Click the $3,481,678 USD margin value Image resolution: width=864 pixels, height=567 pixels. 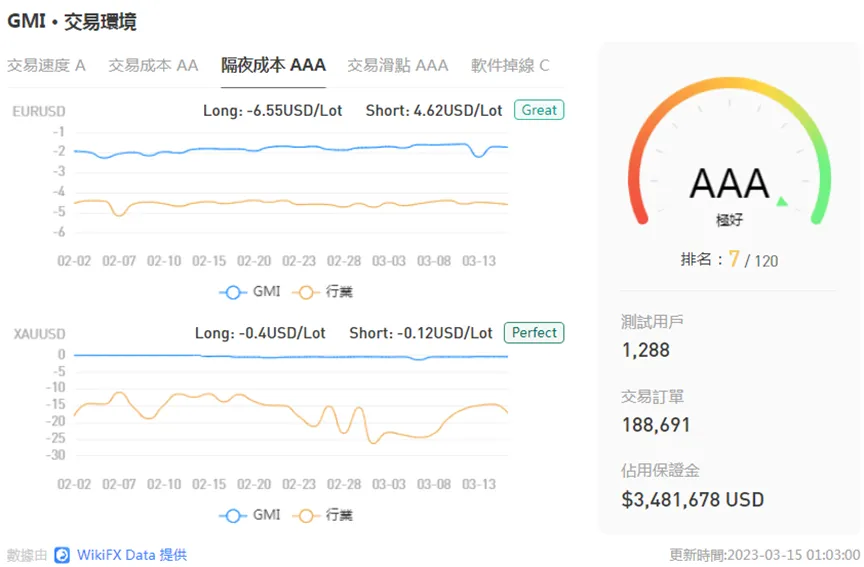pos(693,500)
